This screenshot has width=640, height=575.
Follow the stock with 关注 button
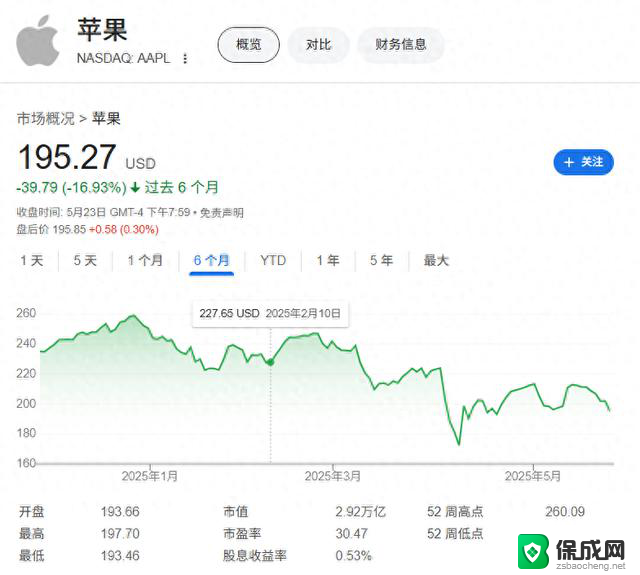tap(583, 162)
